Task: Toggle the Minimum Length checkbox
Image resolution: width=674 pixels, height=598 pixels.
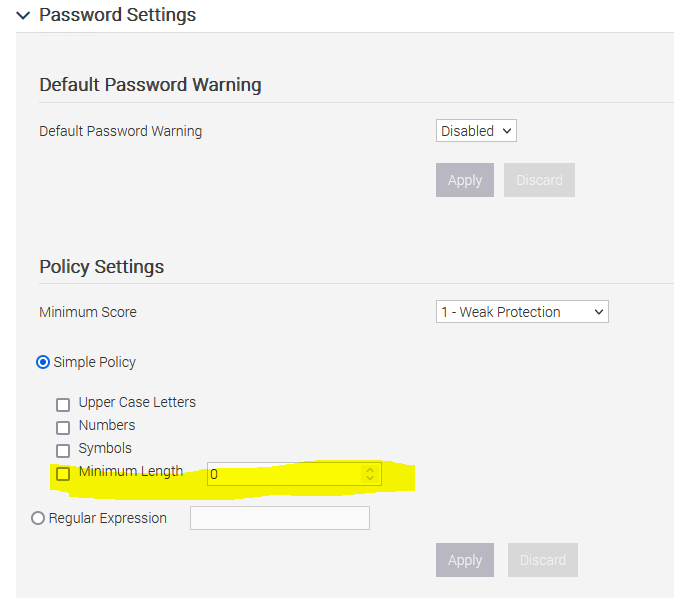Action: point(63,473)
